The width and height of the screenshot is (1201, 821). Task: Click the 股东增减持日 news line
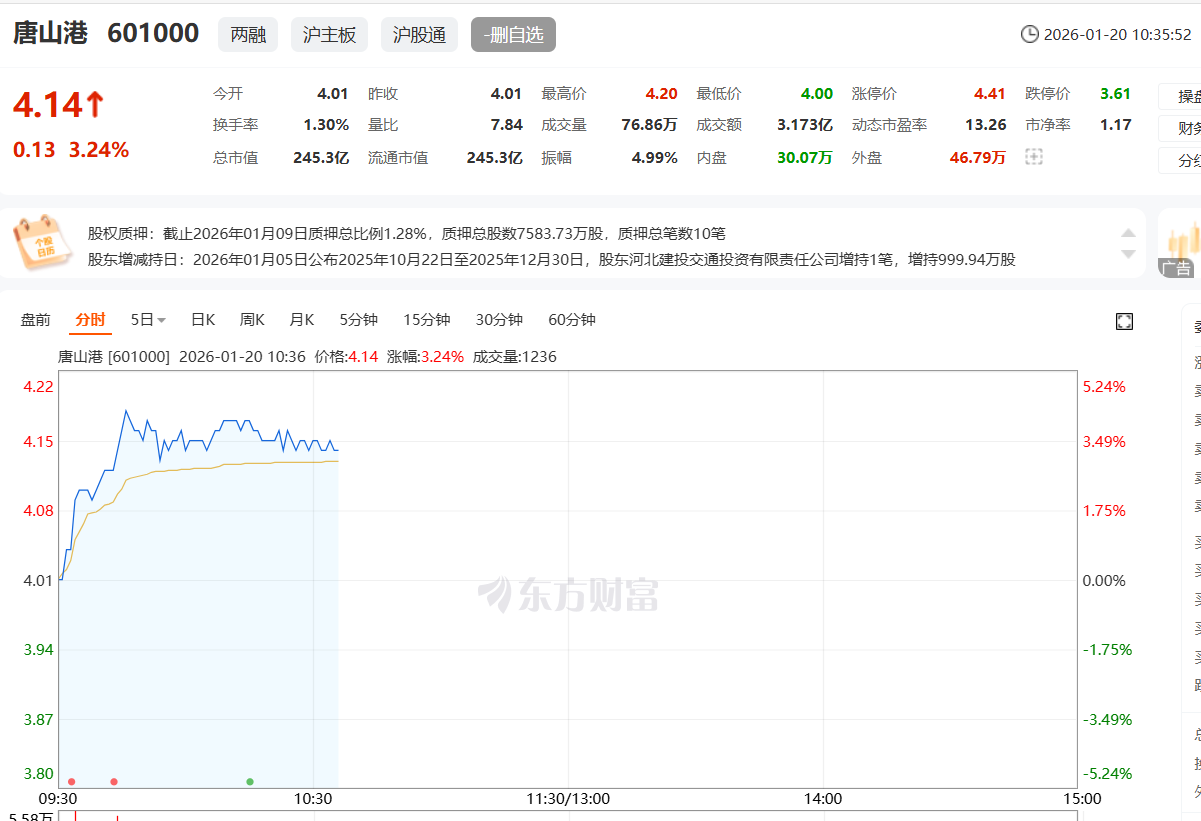(552, 260)
